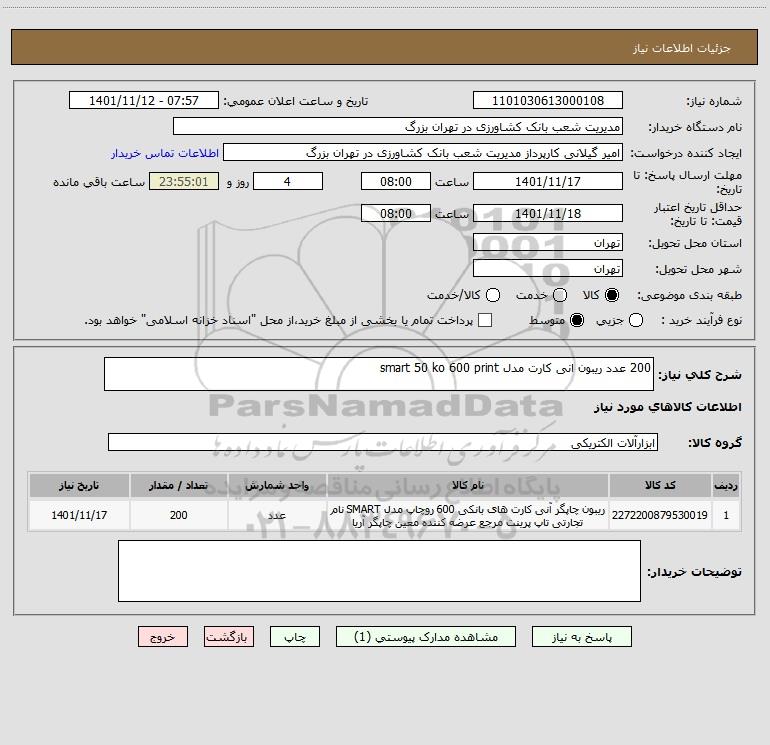The width and height of the screenshot is (770, 745).
Task: Select the متوسط purchase type radio
Action: 577,320
